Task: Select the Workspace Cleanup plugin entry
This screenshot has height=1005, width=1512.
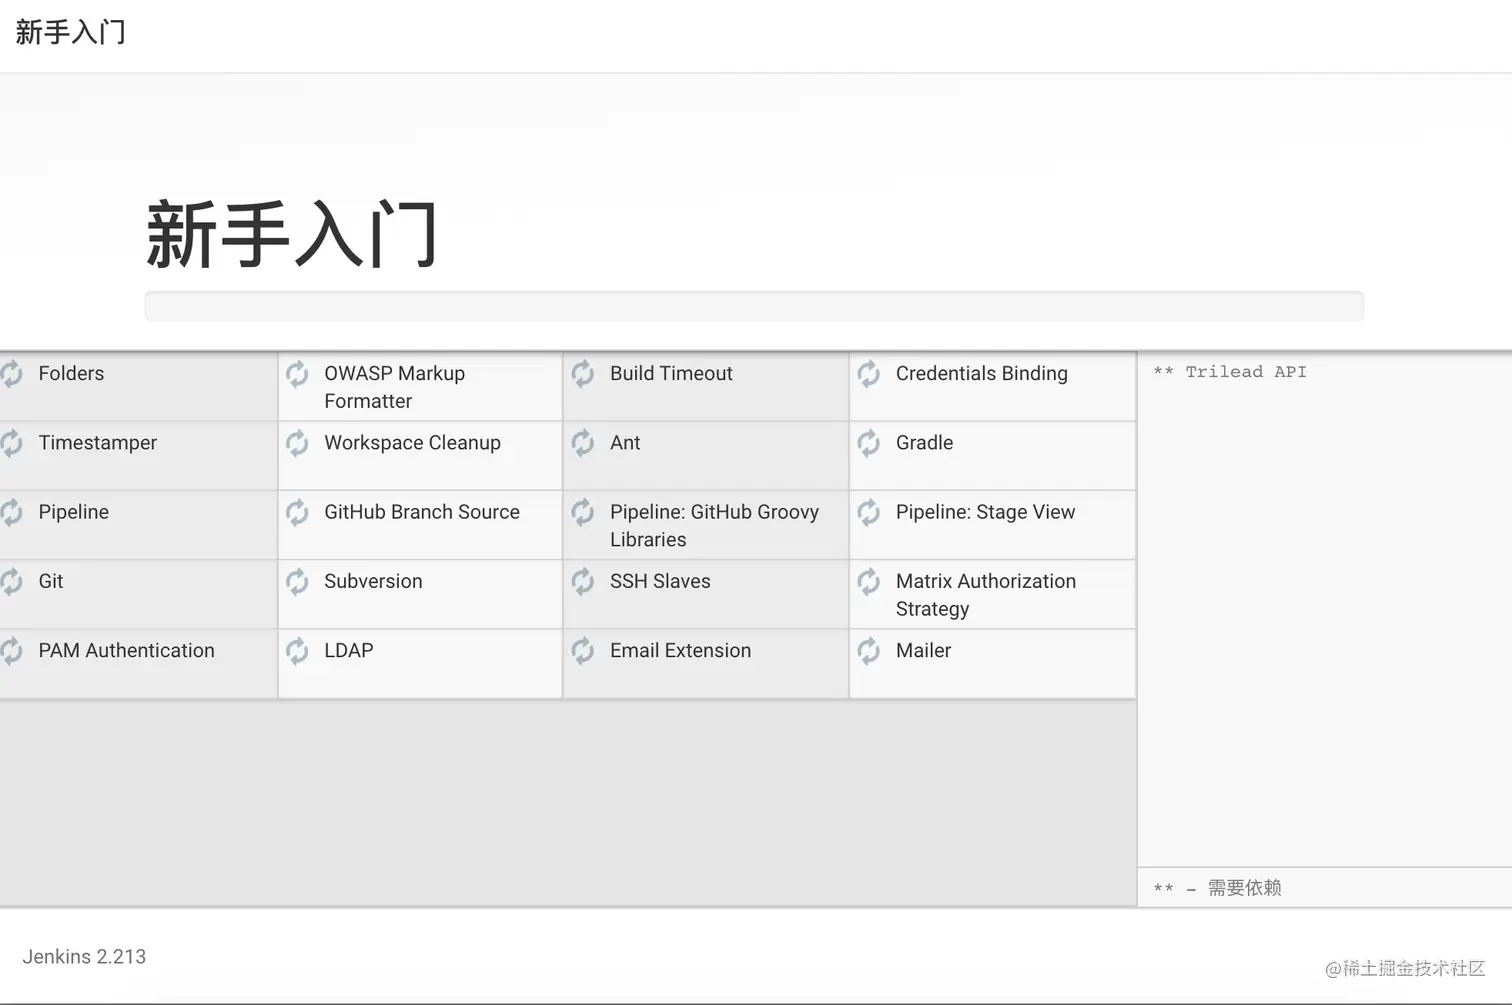Action: tap(412, 443)
